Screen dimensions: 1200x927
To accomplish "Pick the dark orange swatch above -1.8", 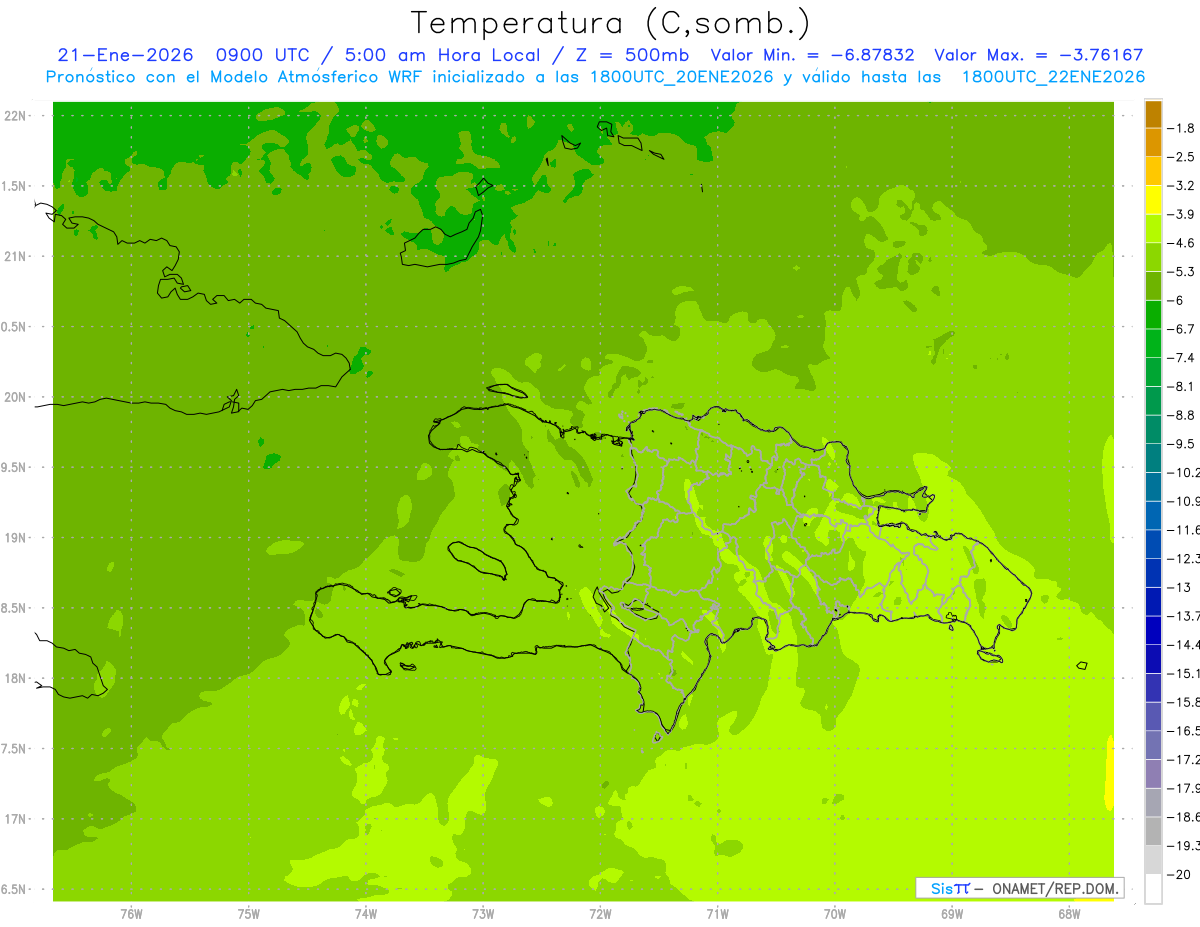I will [x=1153, y=114].
